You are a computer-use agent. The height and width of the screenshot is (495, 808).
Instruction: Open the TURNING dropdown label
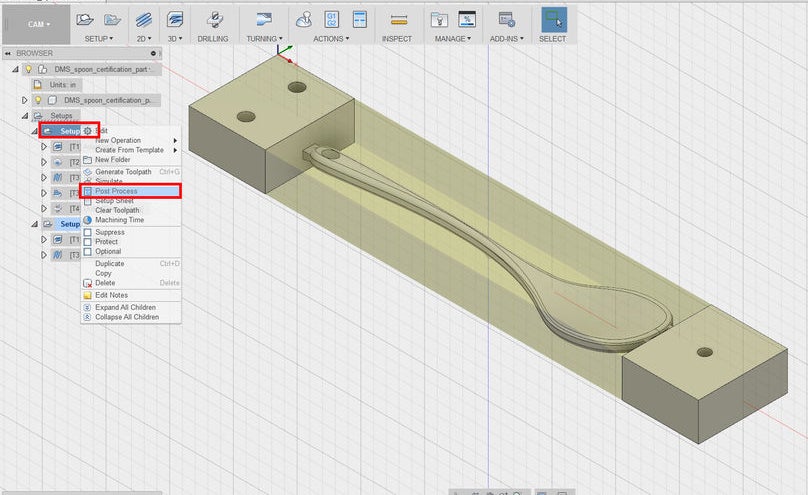264,39
